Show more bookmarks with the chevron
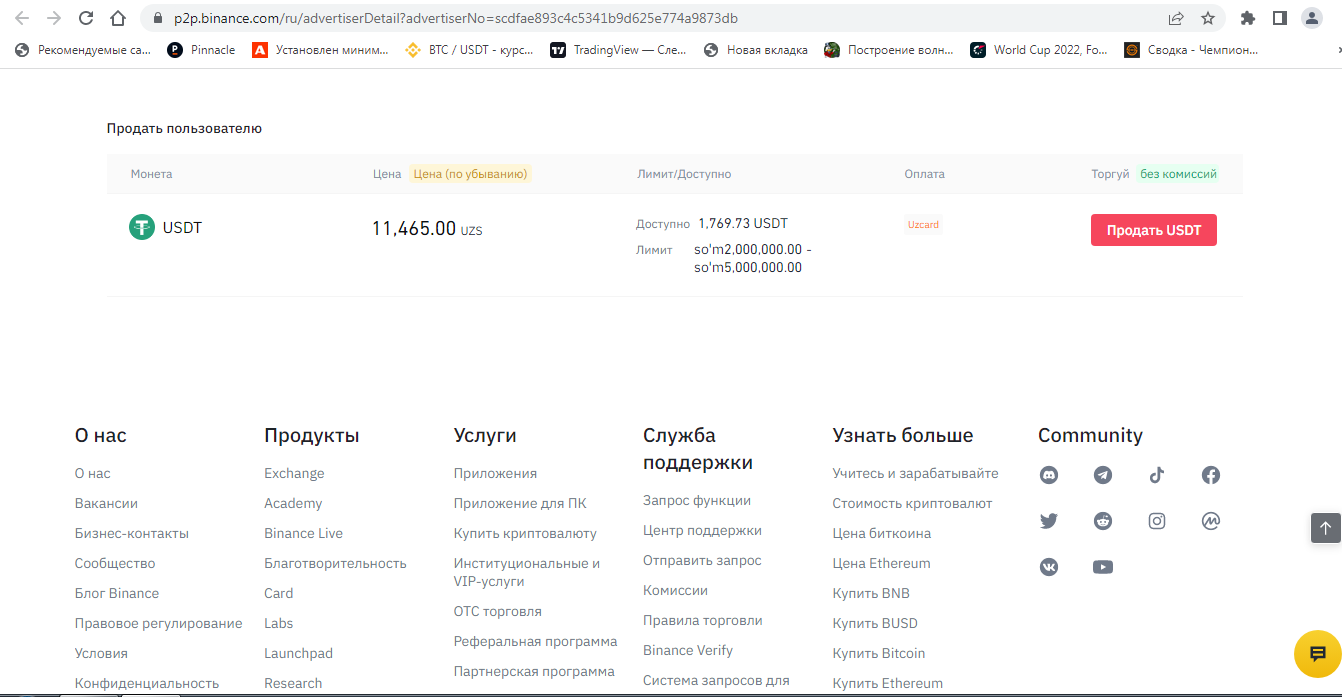Screen dimensions: 1342x697 pos(1338,50)
